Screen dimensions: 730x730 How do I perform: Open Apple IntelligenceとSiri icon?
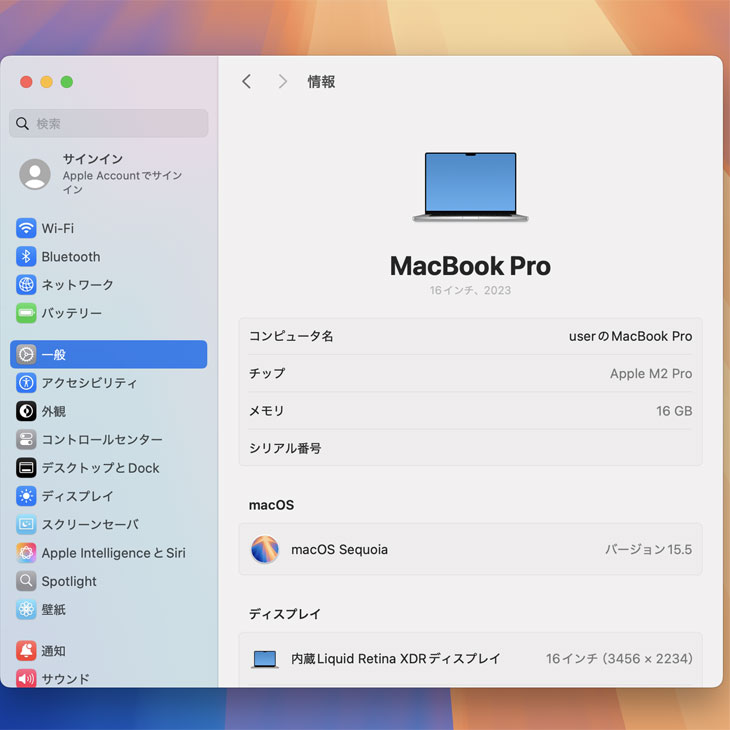point(26,553)
